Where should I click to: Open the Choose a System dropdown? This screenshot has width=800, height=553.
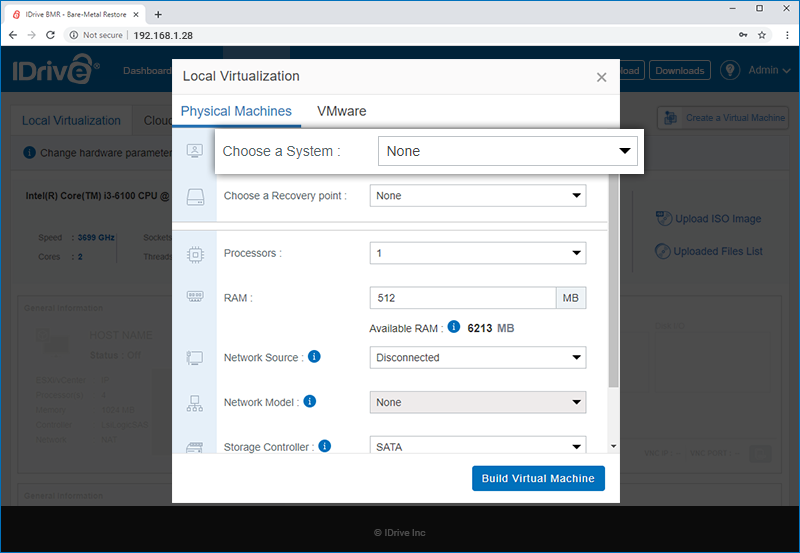pyautogui.click(x=508, y=151)
